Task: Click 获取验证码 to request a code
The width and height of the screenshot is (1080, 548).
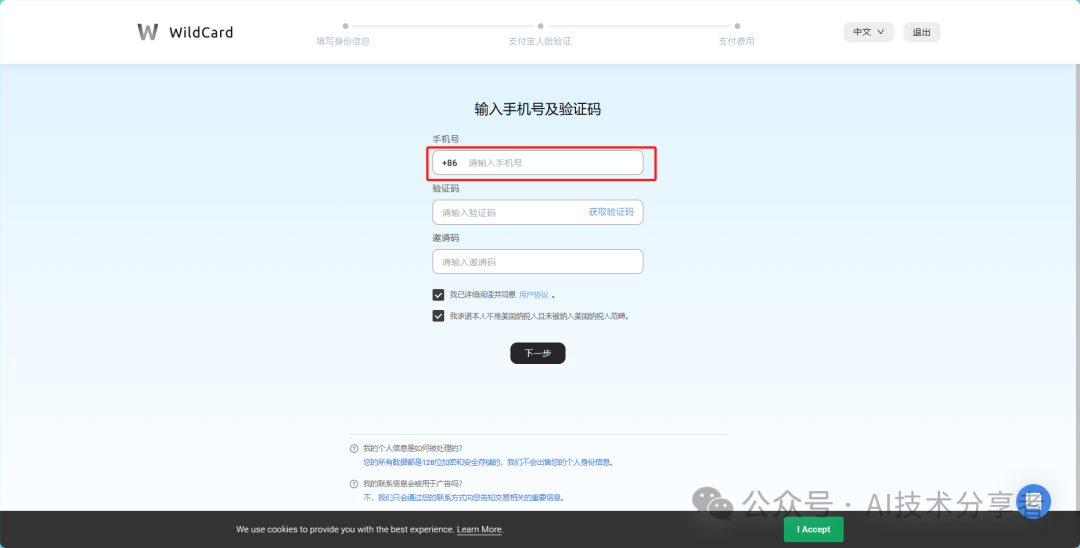Action: click(611, 212)
